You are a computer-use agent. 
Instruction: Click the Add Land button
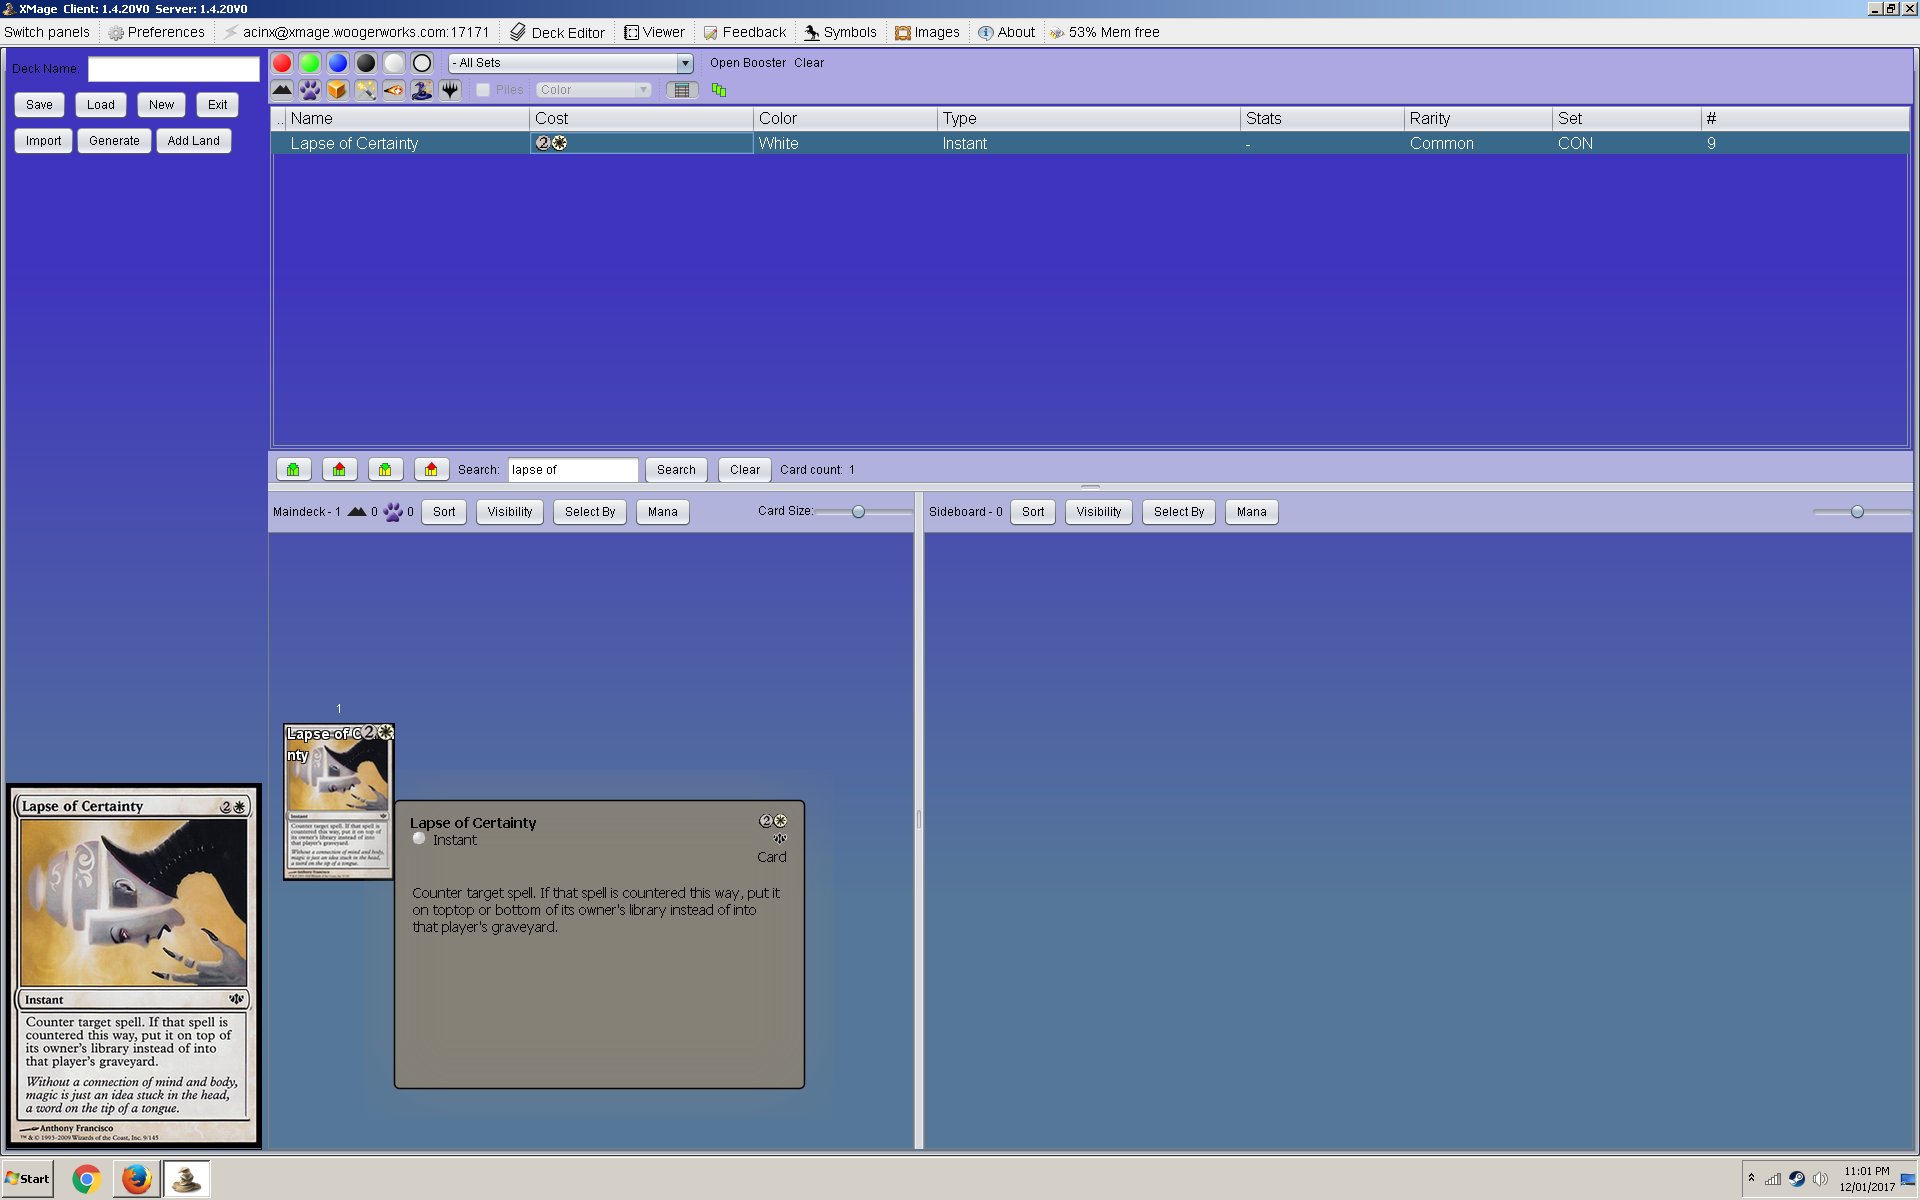tap(194, 141)
